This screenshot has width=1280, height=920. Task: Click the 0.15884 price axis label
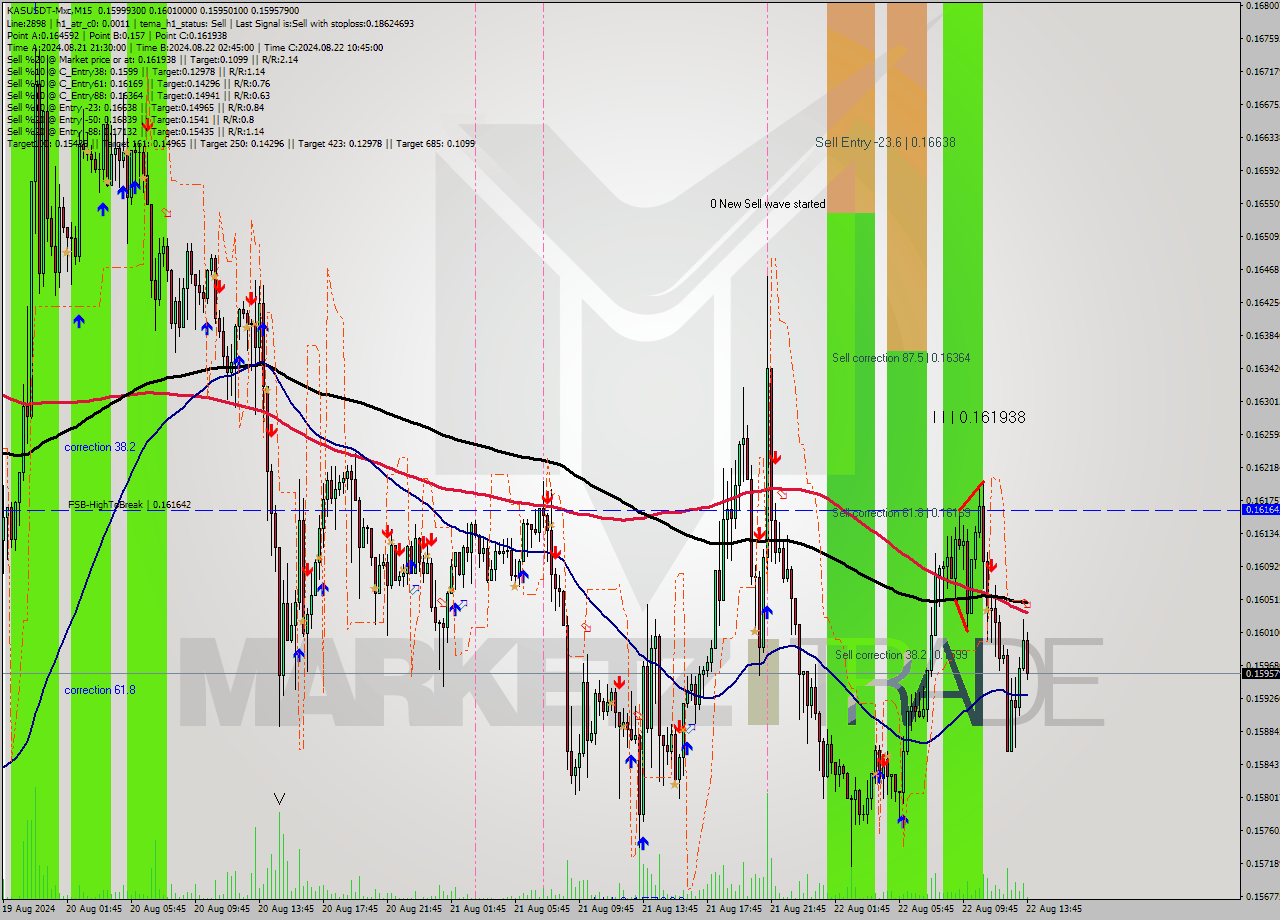coord(1261,731)
